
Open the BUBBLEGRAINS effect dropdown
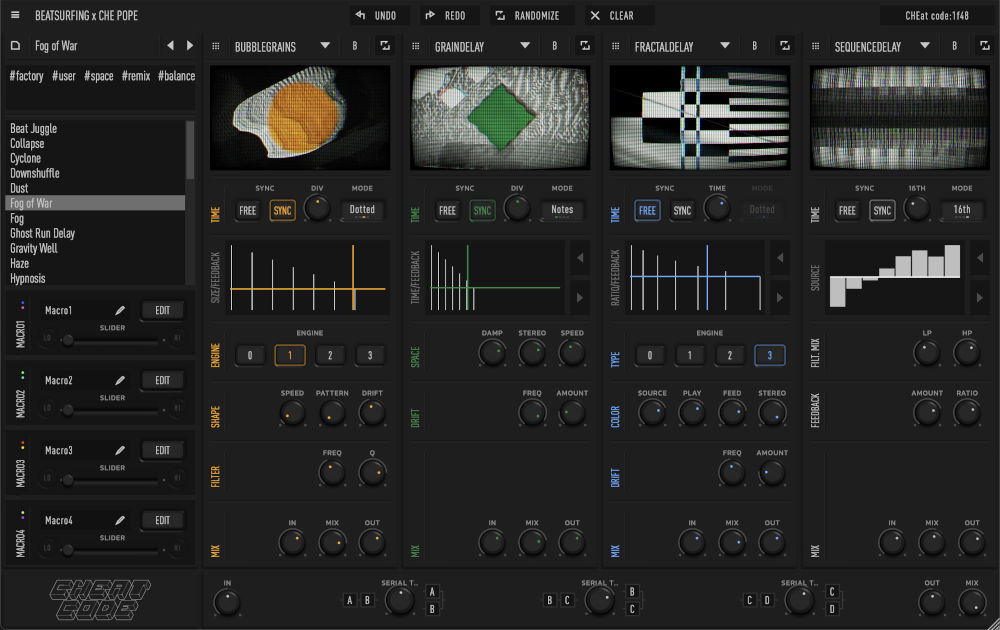325,46
